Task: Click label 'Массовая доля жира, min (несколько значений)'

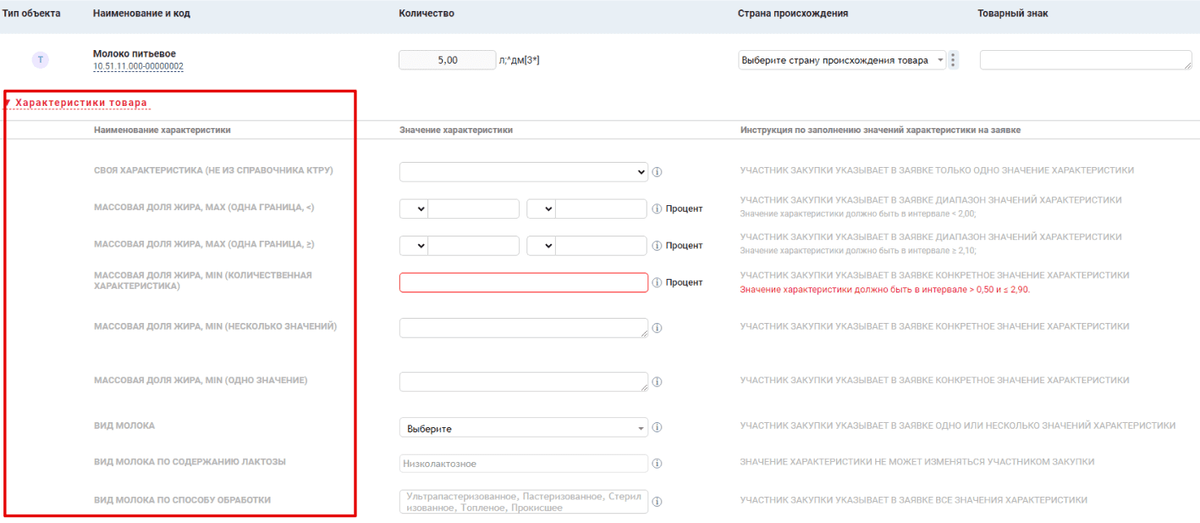Action: [215, 327]
